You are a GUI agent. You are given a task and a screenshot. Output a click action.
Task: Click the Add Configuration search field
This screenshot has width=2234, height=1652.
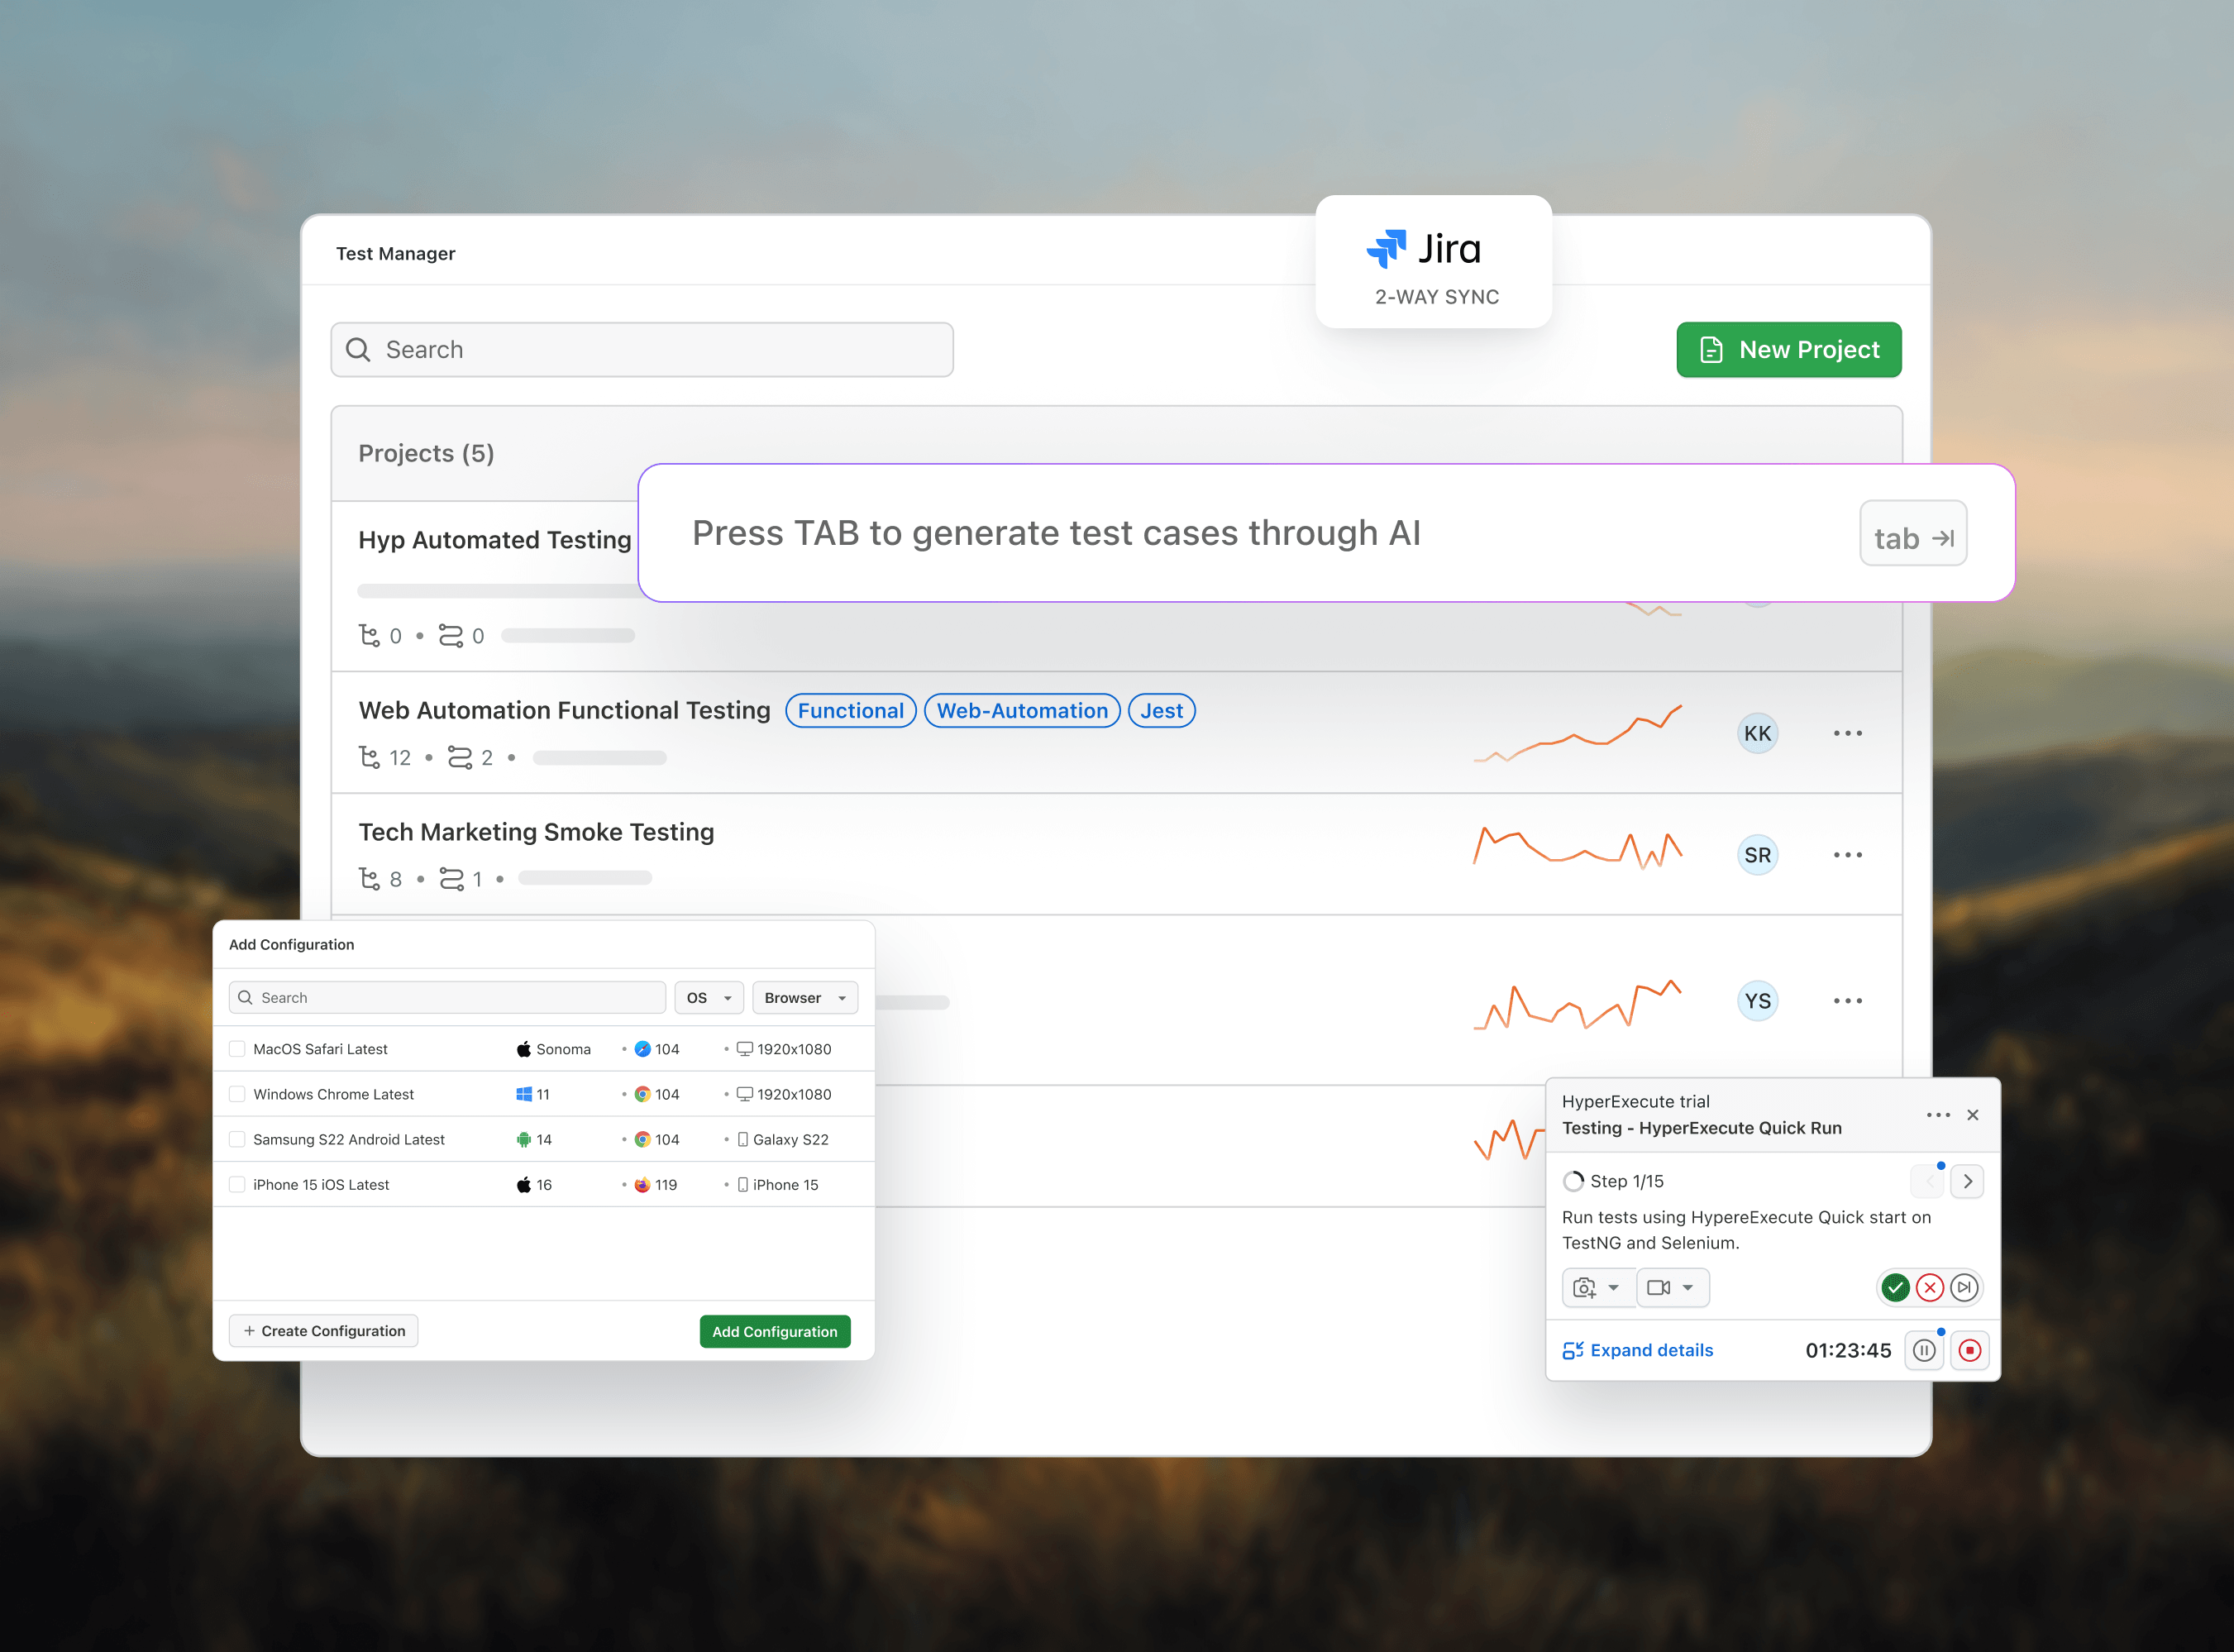[x=447, y=998]
